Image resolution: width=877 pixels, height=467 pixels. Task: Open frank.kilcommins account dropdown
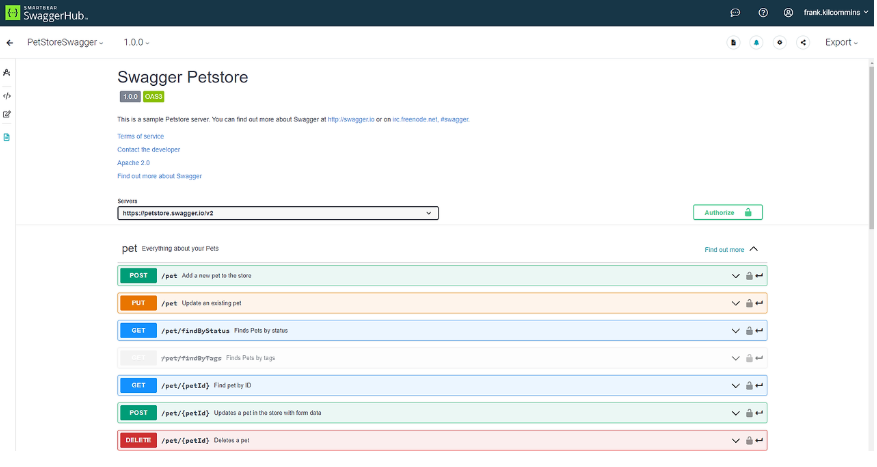point(836,12)
